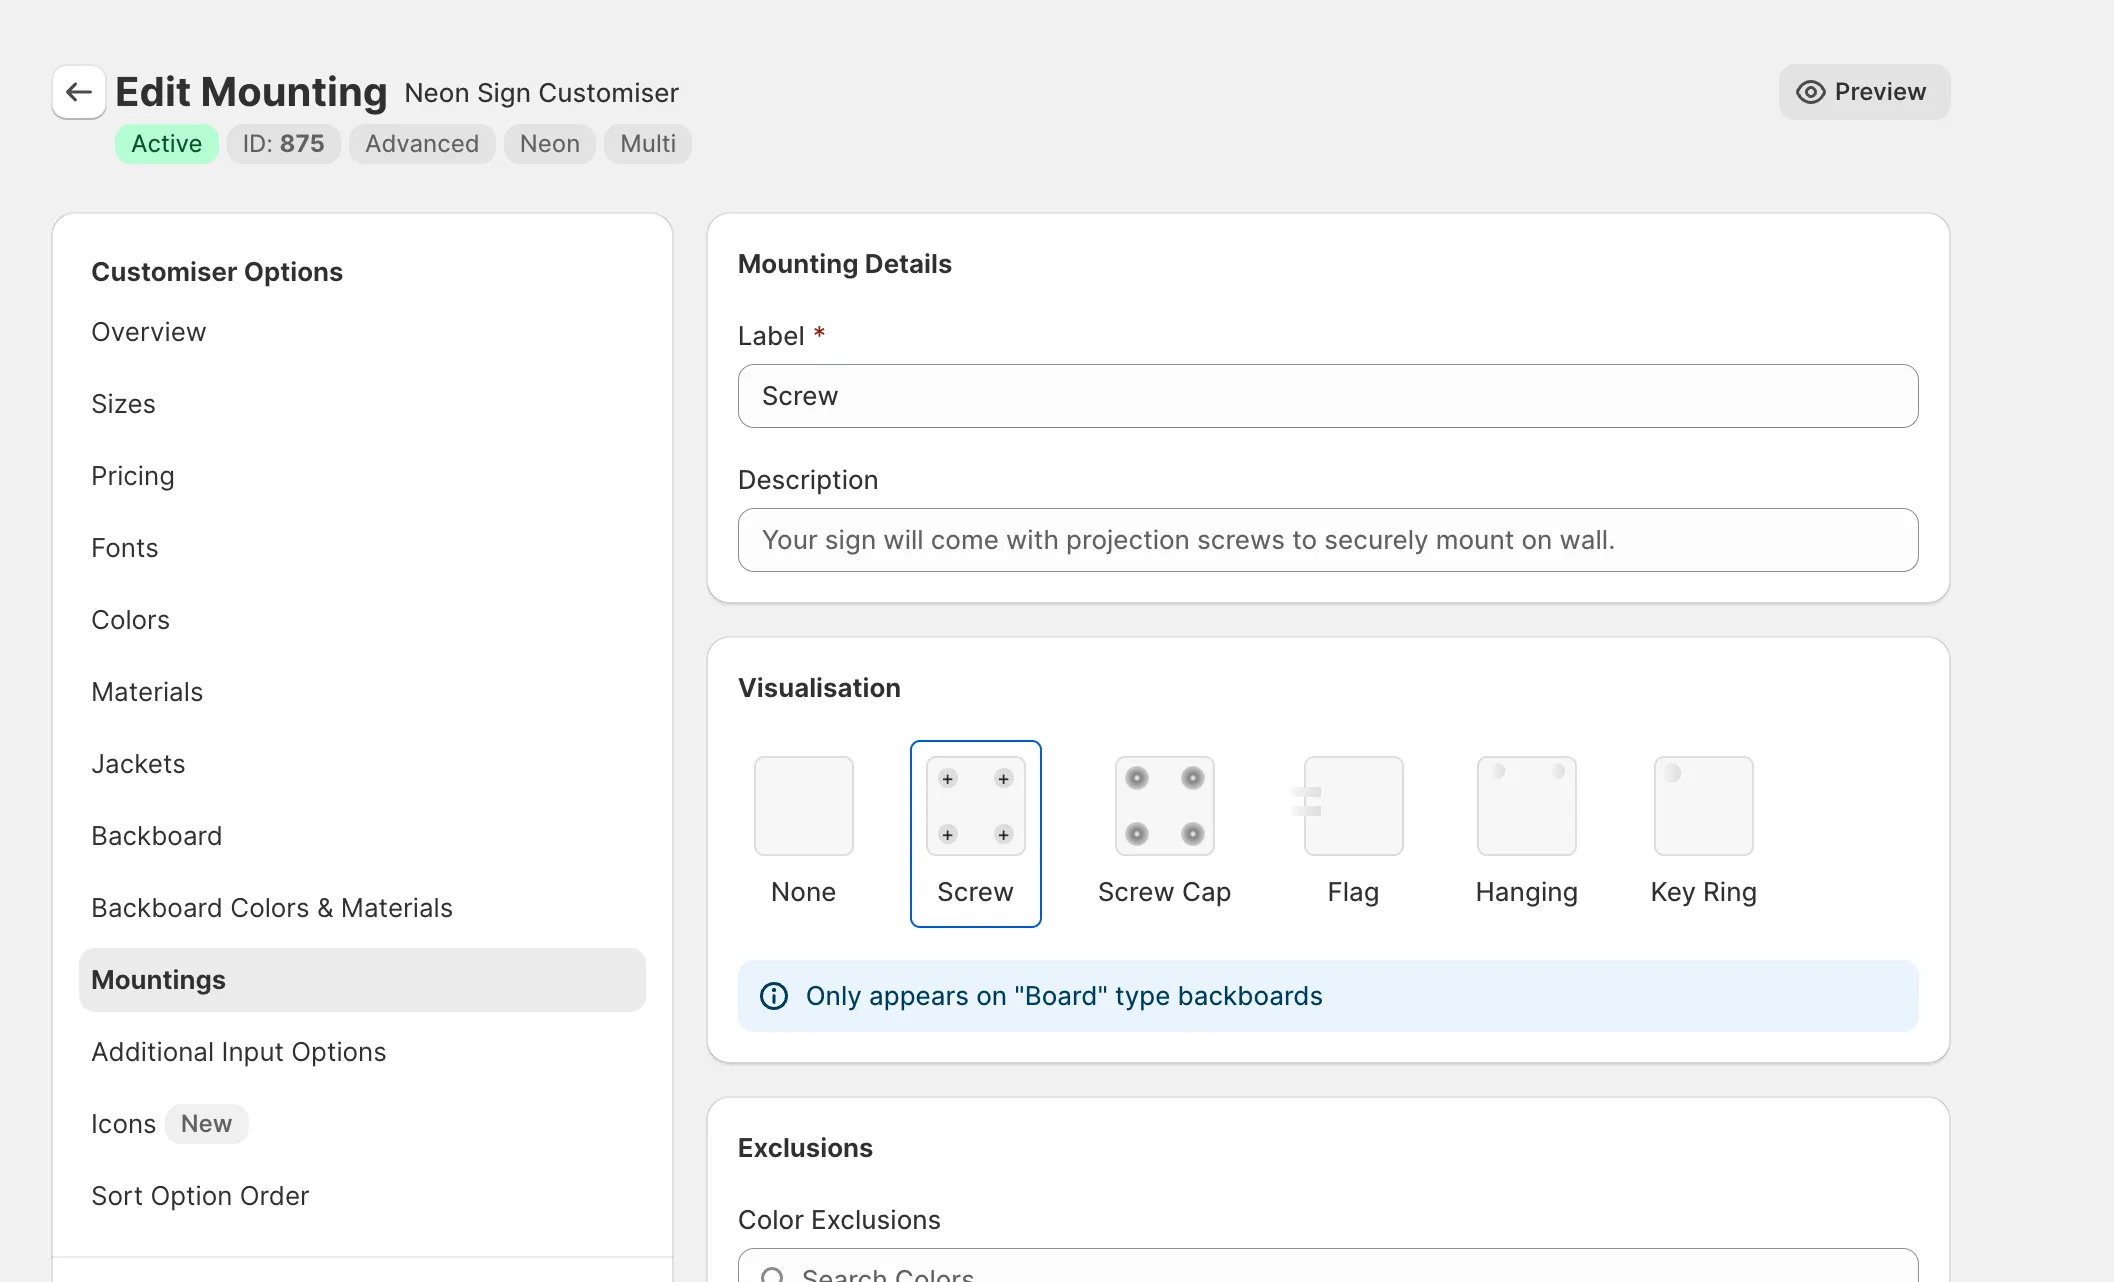Expand the Multi tag filter
Viewport: 2114px width, 1282px height.
click(x=646, y=143)
